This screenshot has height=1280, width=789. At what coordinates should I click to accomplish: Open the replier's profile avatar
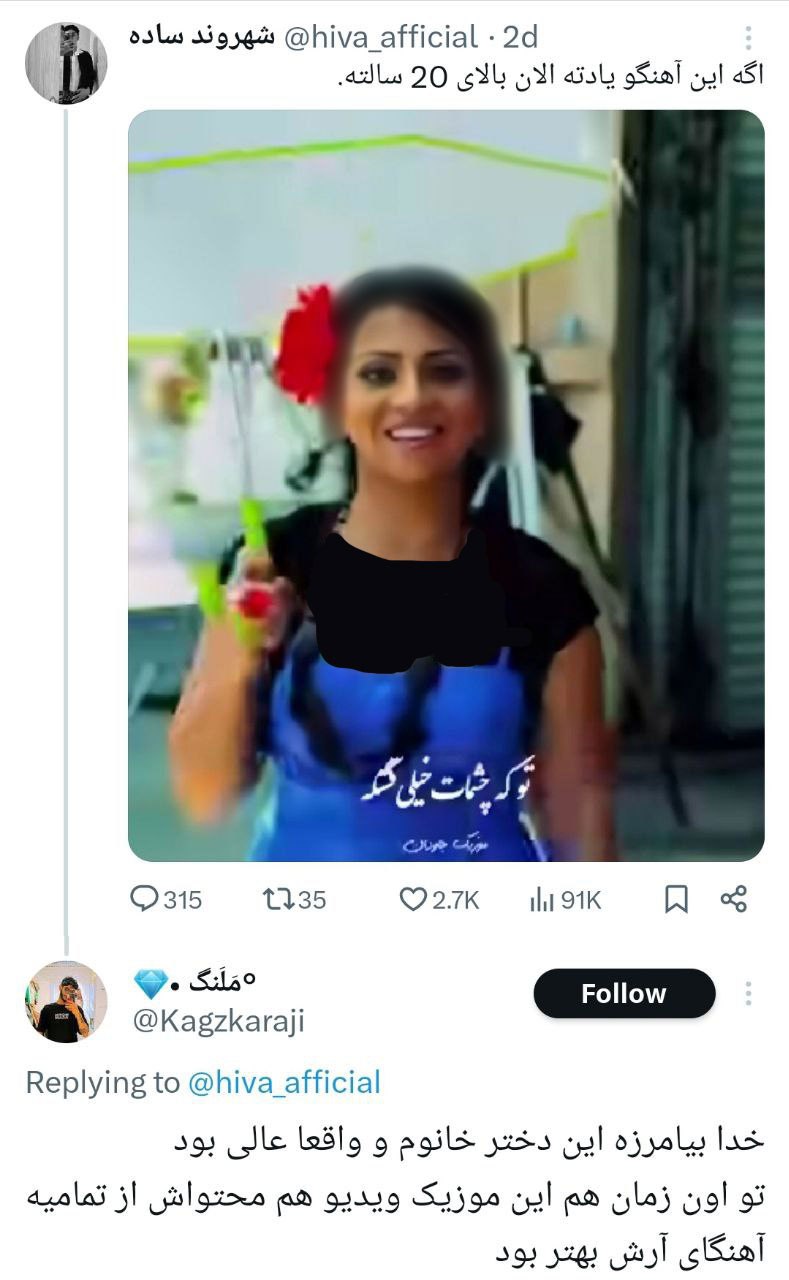[66, 1002]
